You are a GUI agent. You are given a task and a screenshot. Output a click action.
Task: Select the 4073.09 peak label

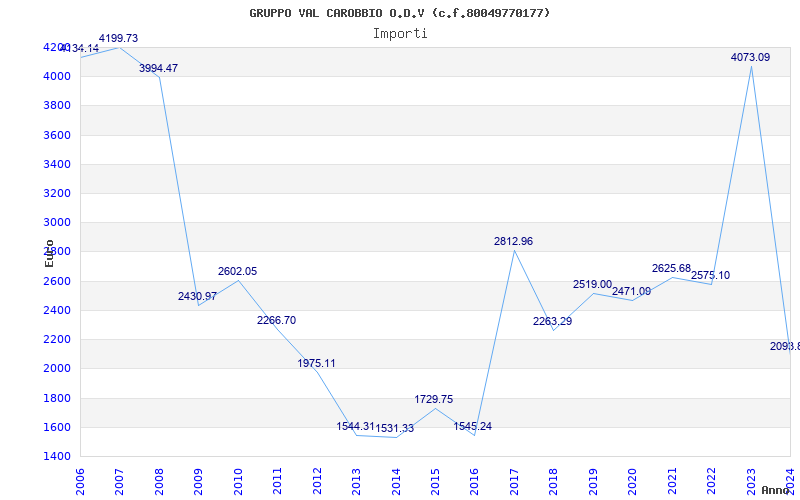click(751, 58)
